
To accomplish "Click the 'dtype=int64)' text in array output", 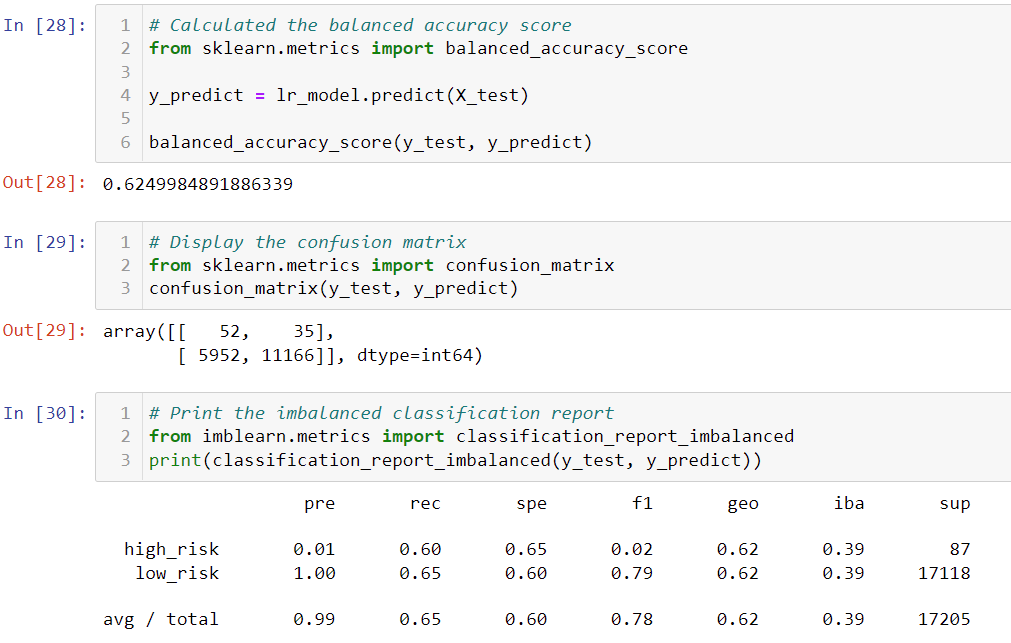I will 420,355.
